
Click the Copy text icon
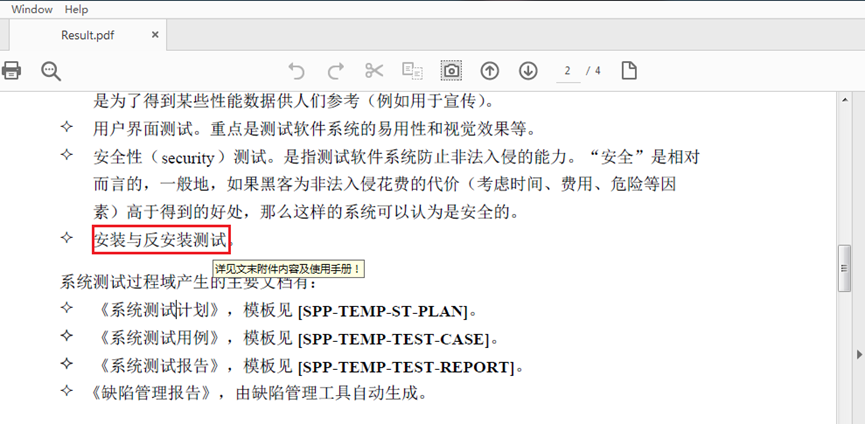(x=412, y=71)
